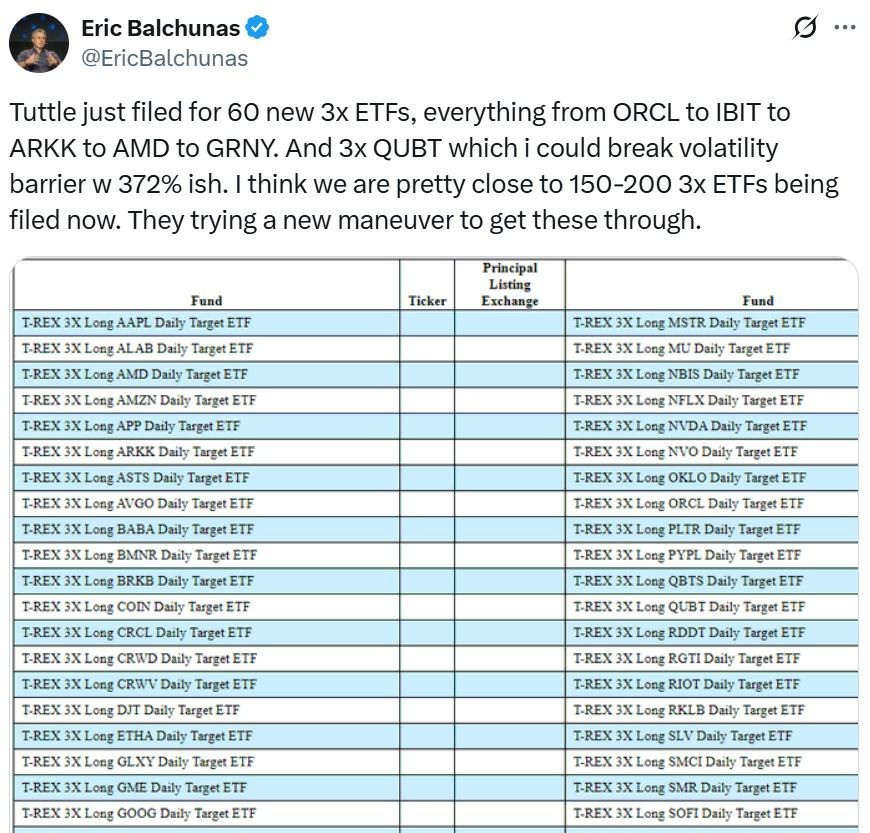Open the three-dot more options menu
This screenshot has height=833, width=870.
point(845,29)
